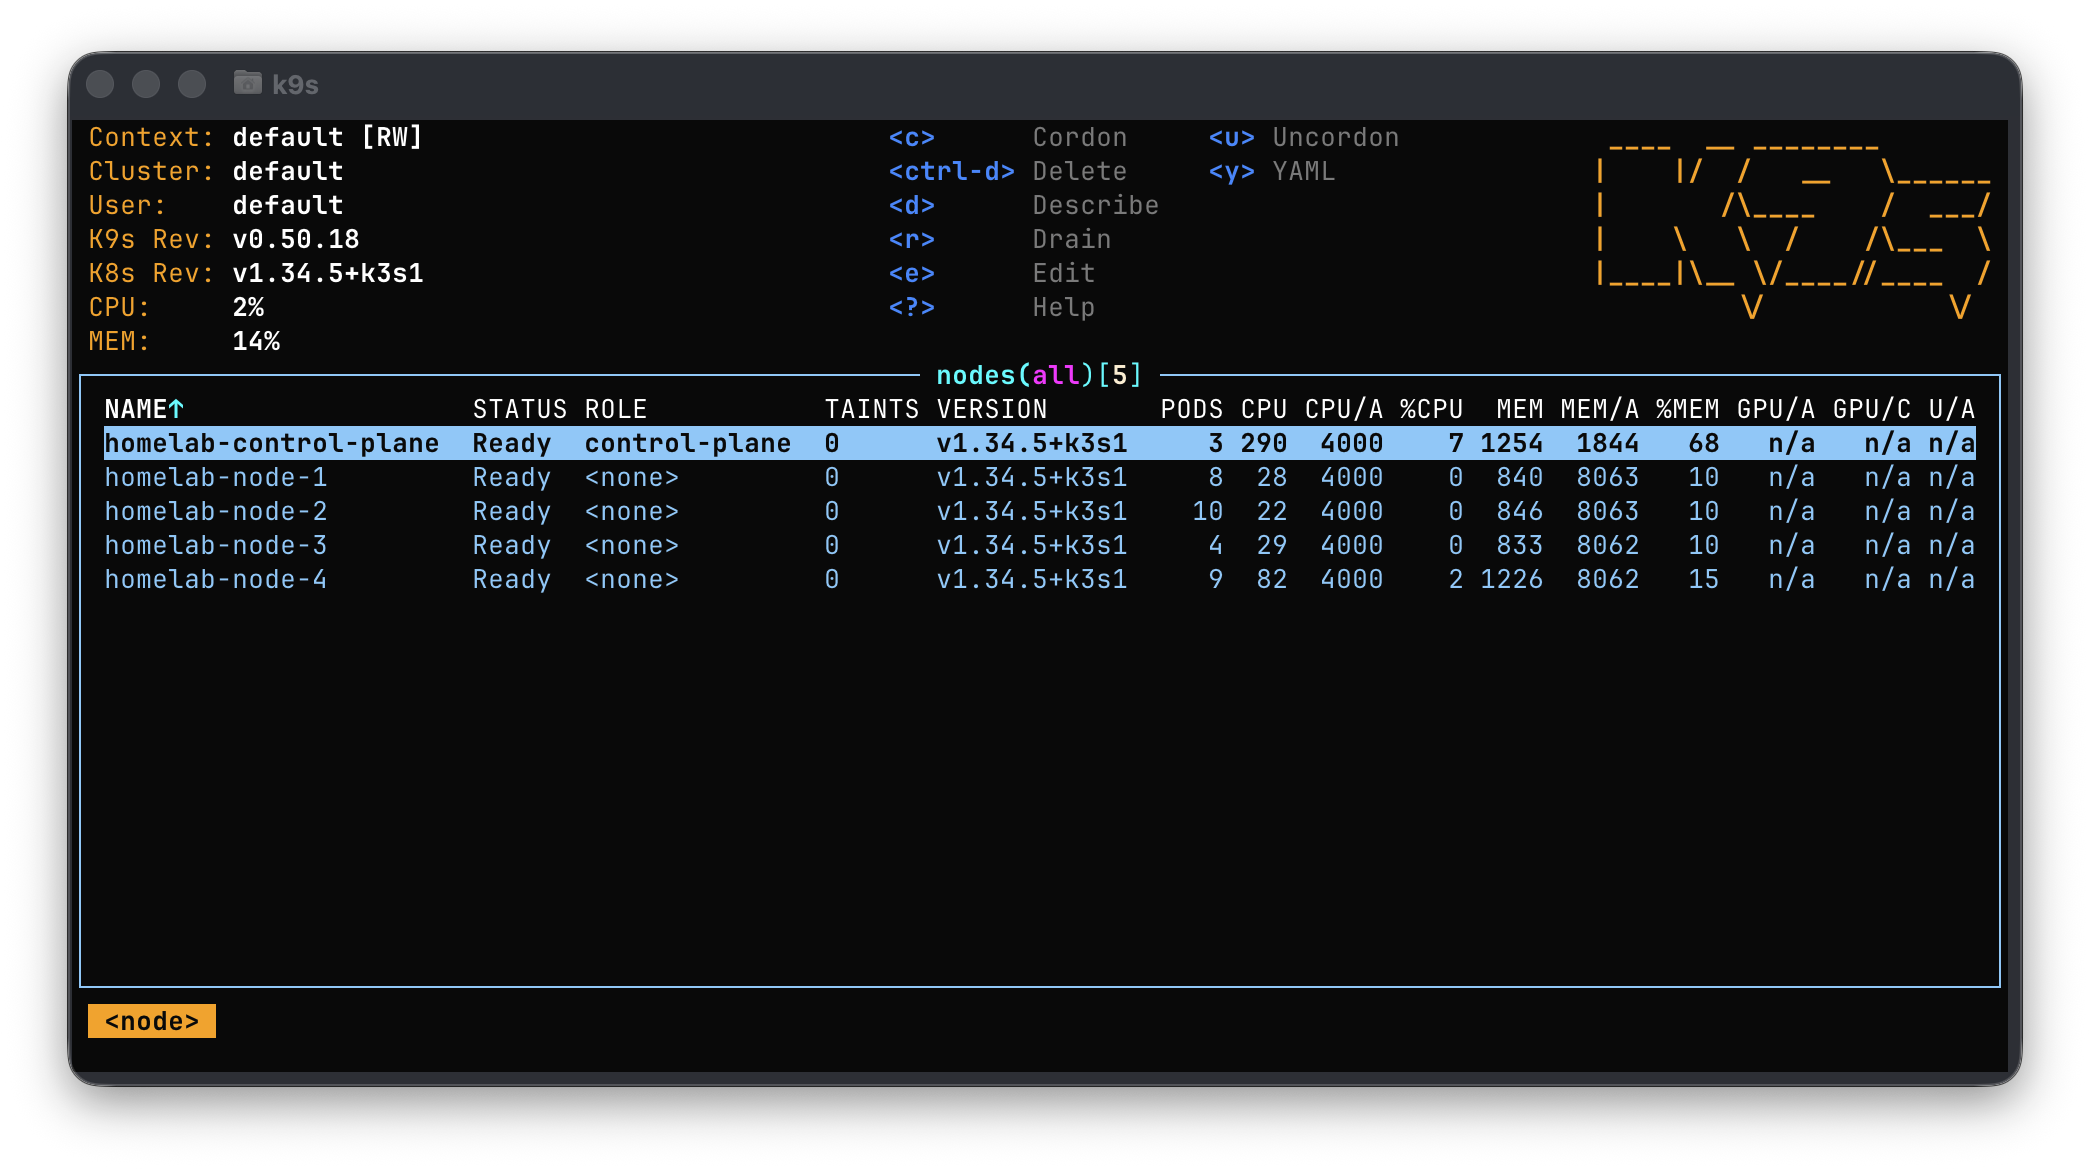The height and width of the screenshot is (1170, 2090).
Task: Click the PODS column header
Action: tap(1191, 409)
